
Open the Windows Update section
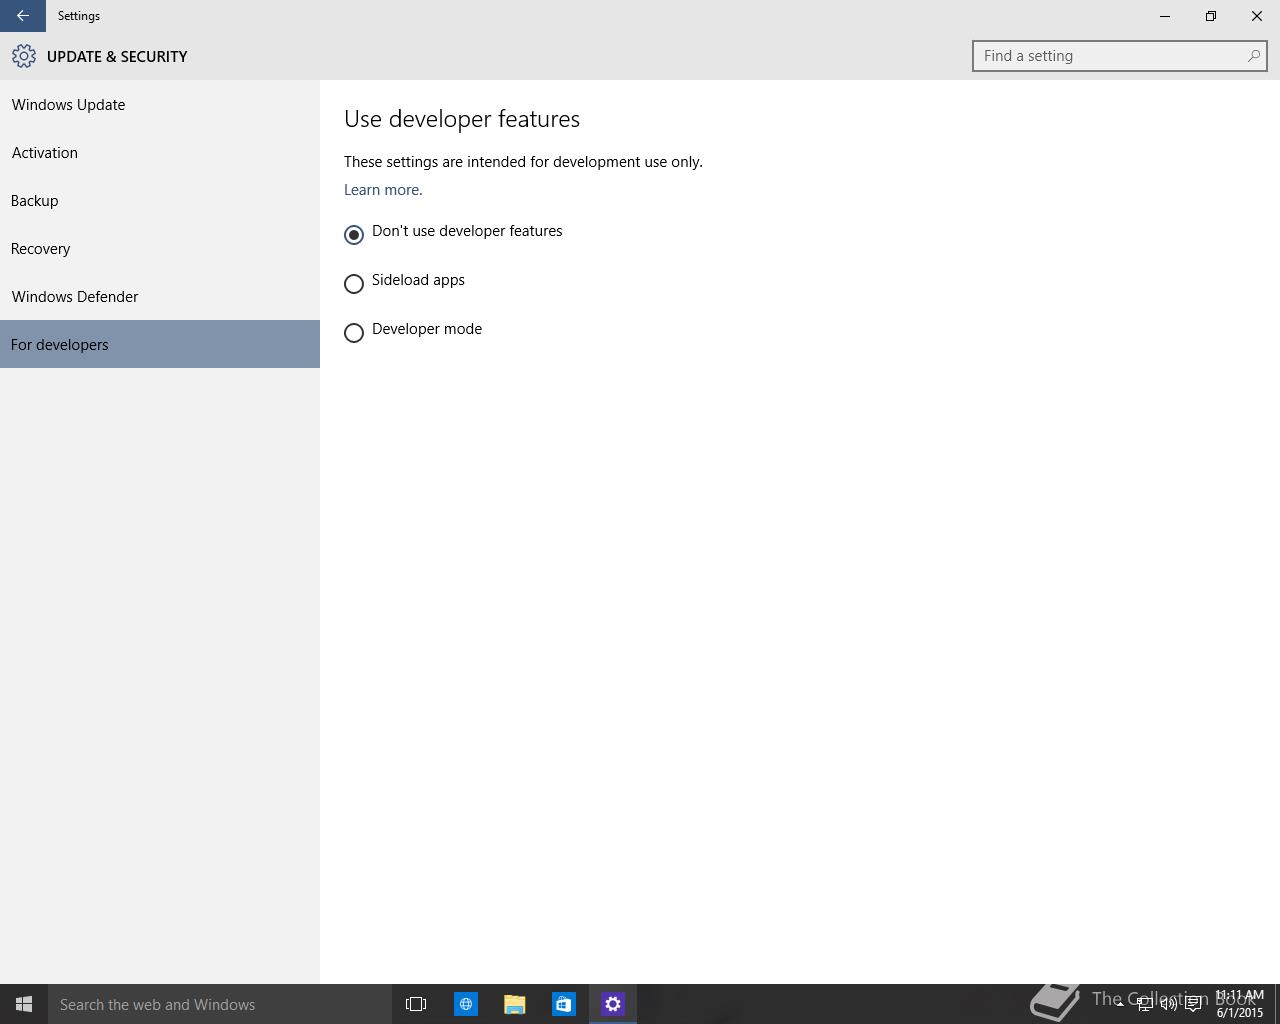point(160,104)
